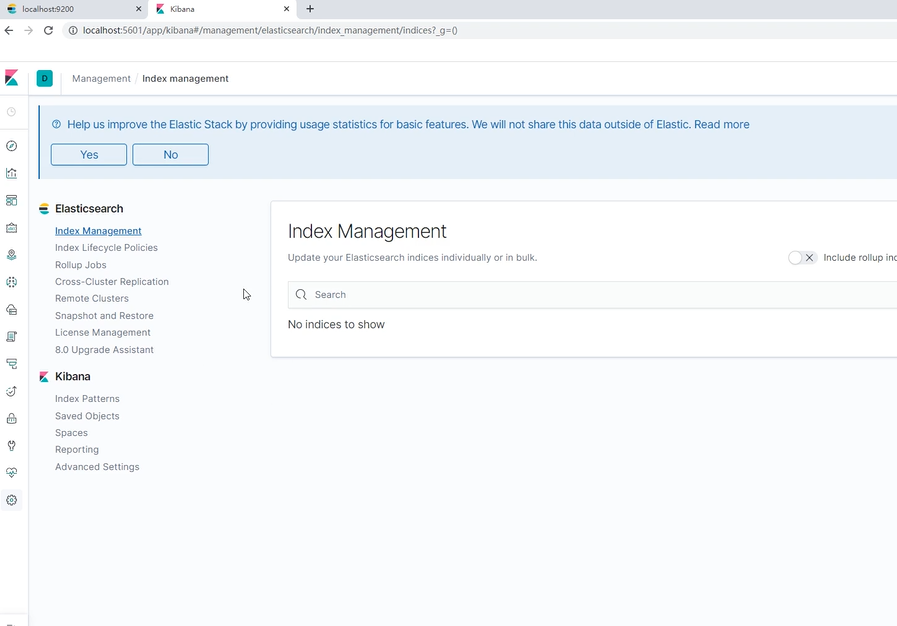This screenshot has height=626, width=897.
Task: Open Reporting under Kibana
Action: coord(77,450)
